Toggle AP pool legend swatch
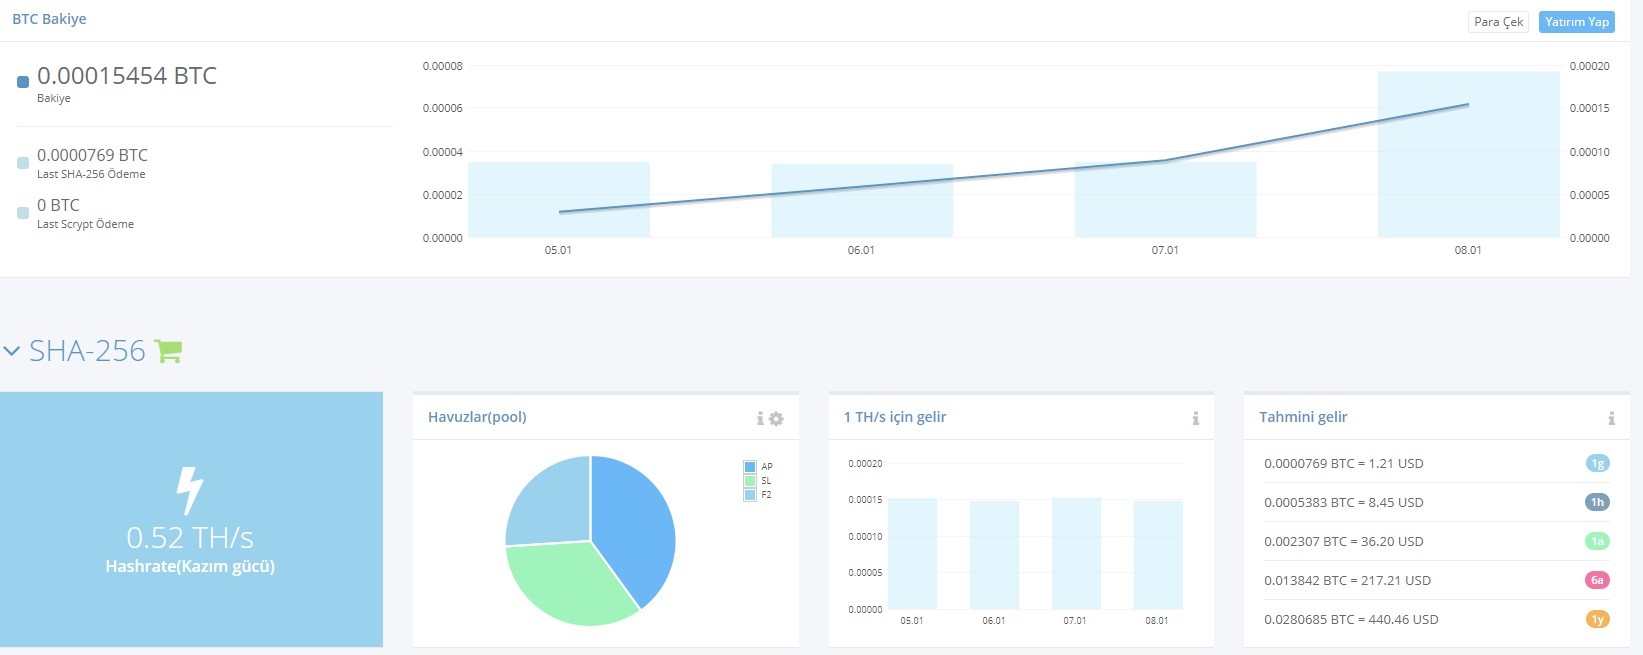Viewport: 1643px width, 655px height. coord(750,467)
